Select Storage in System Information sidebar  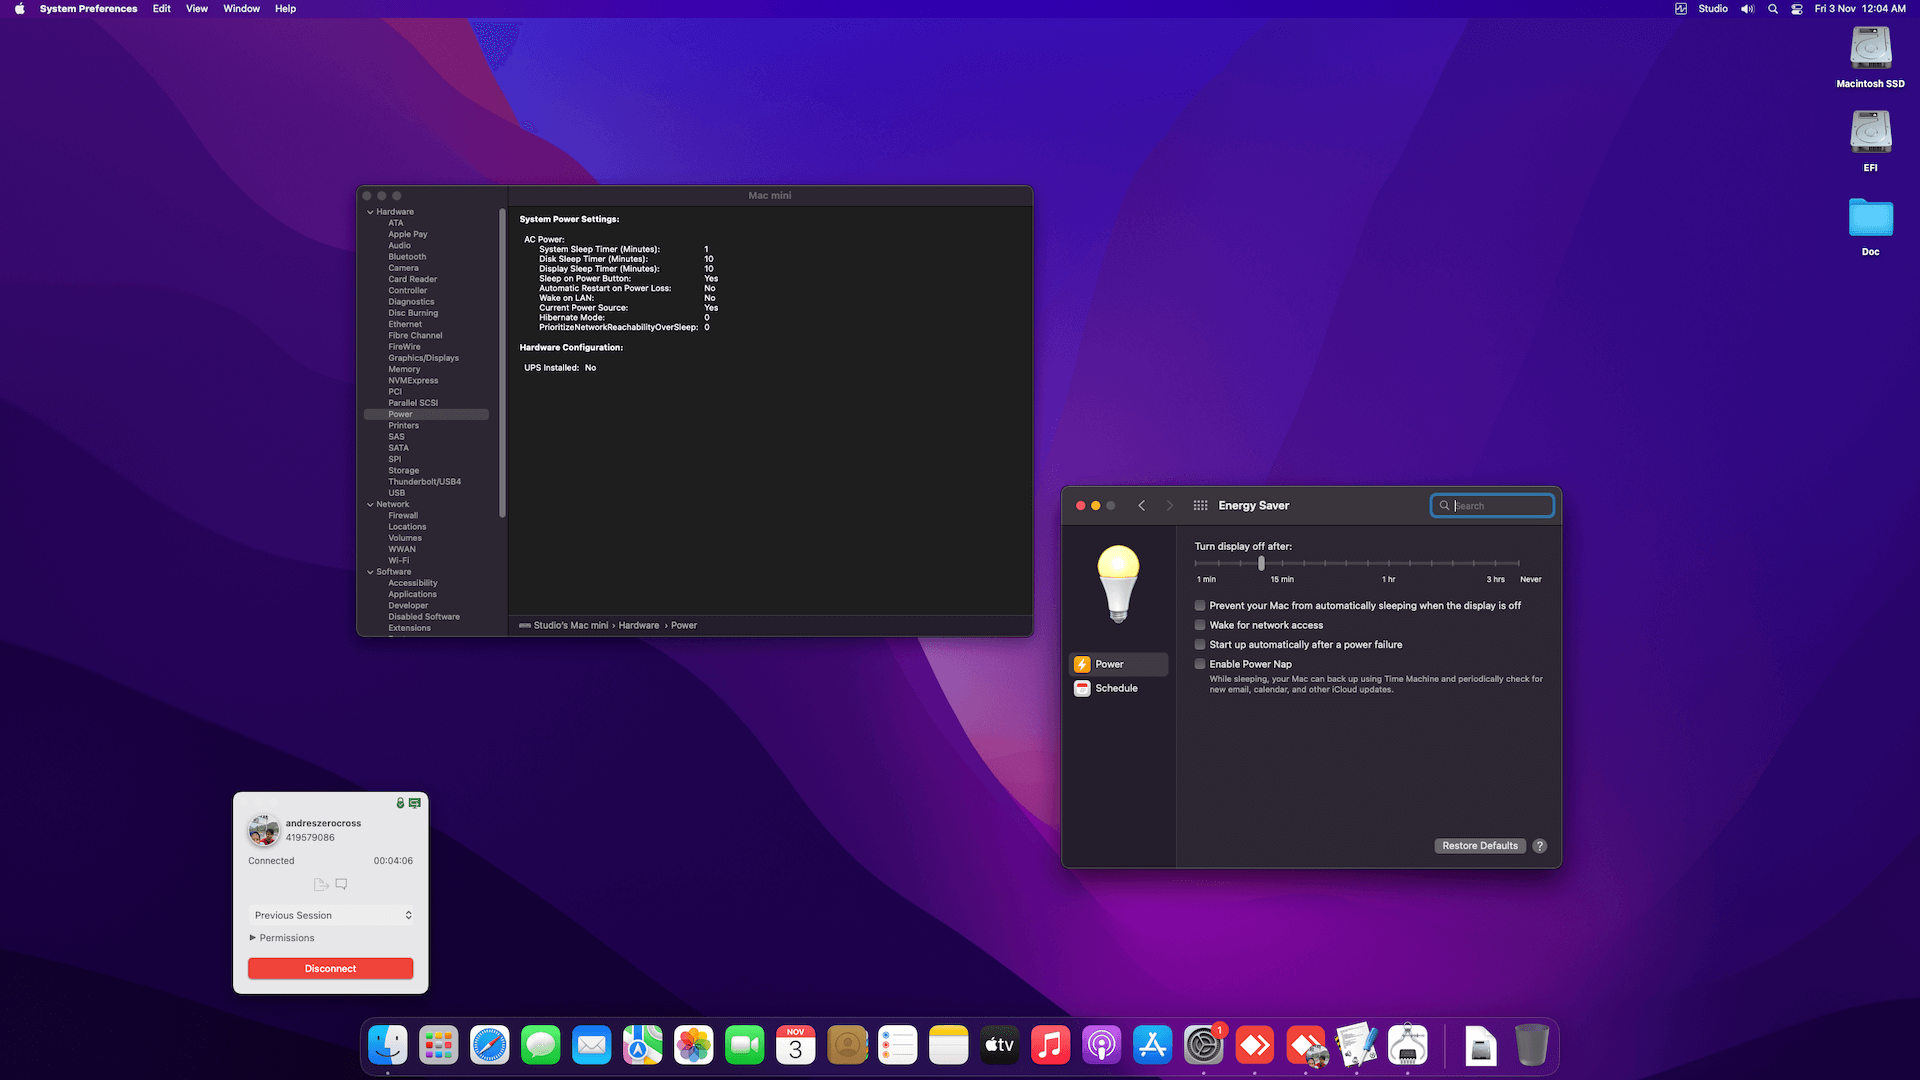[404, 471]
